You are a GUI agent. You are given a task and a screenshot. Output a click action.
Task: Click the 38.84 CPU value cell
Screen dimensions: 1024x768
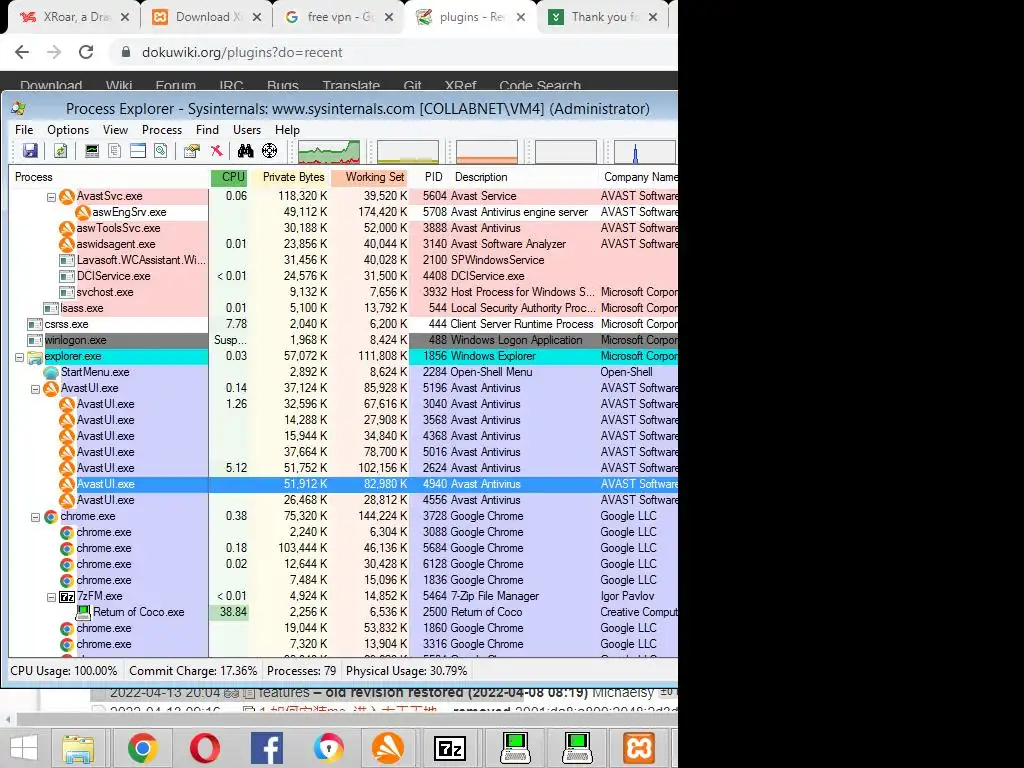click(x=229, y=612)
